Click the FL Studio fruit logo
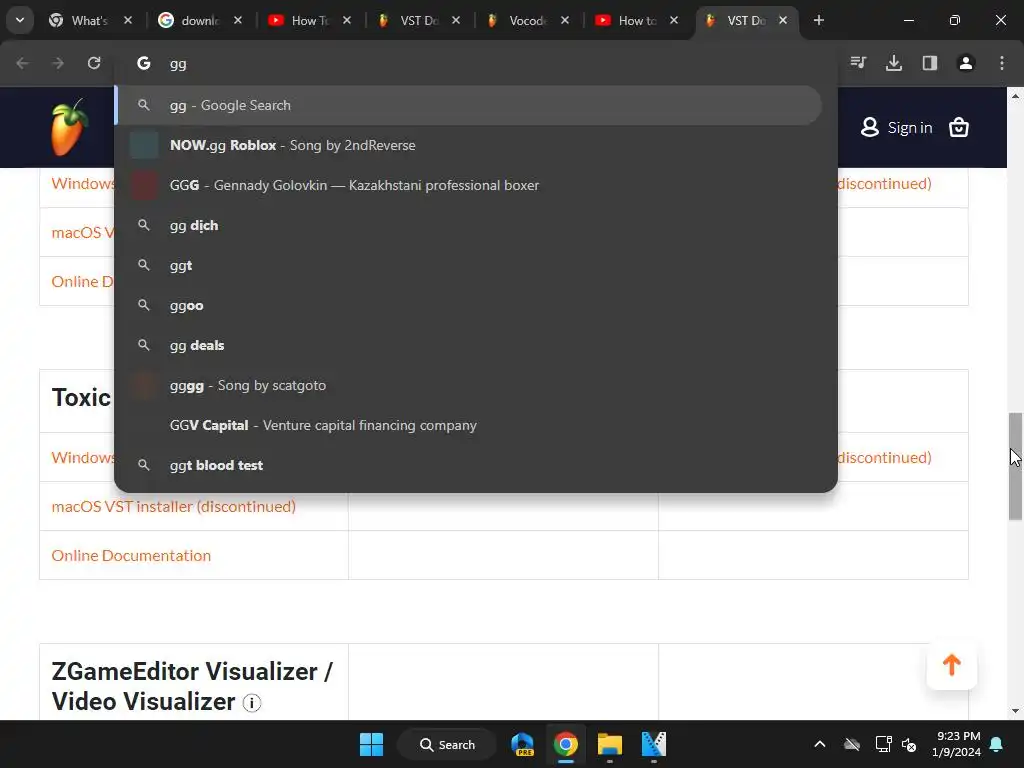The image size is (1024, 768). [69, 127]
